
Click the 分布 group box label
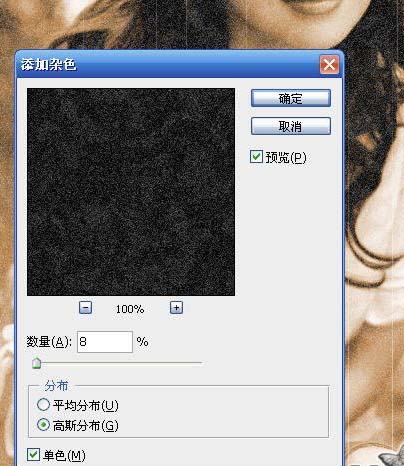[x=56, y=386]
